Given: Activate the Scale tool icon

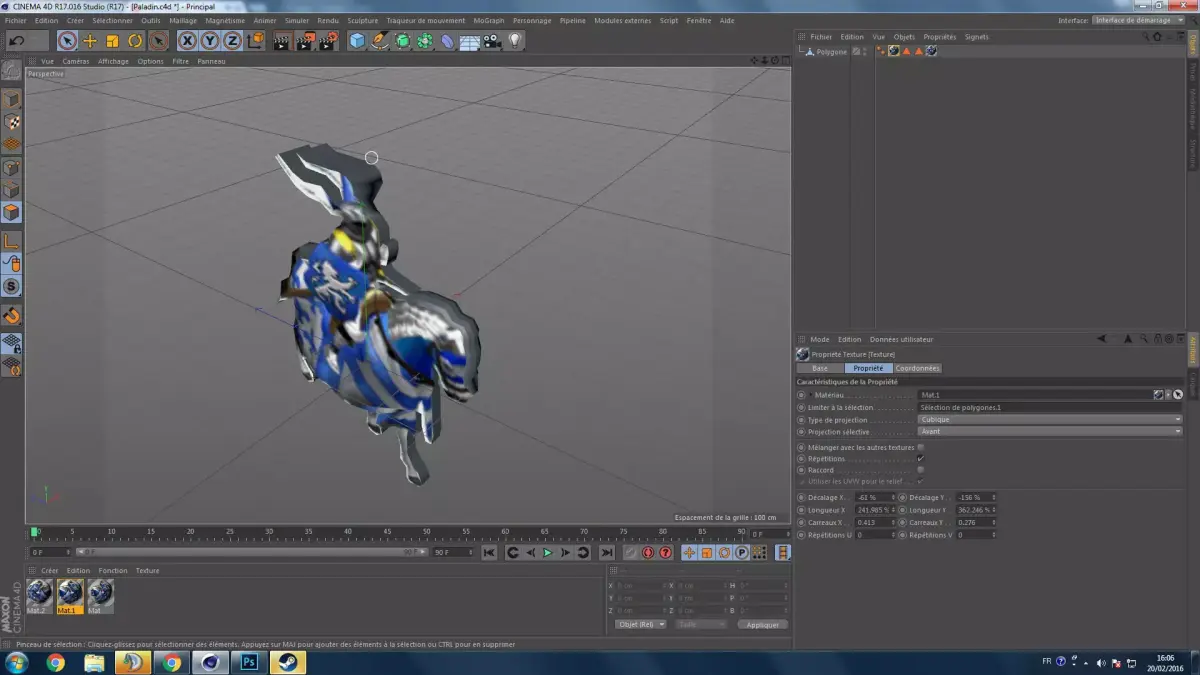Looking at the screenshot, I should (112, 41).
